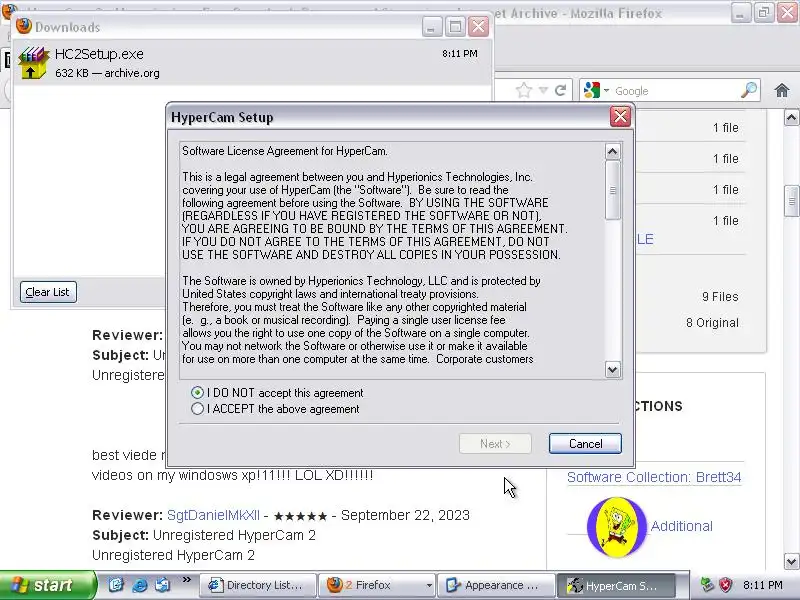Image resolution: width=800 pixels, height=600 pixels.
Task: Click Clear List in Downloads window
Action: [48, 292]
